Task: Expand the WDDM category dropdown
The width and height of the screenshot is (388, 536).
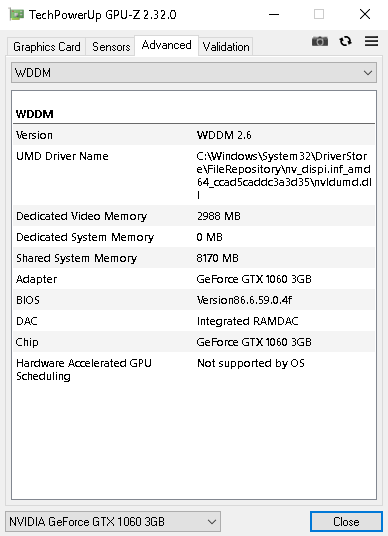Action: tap(194, 72)
